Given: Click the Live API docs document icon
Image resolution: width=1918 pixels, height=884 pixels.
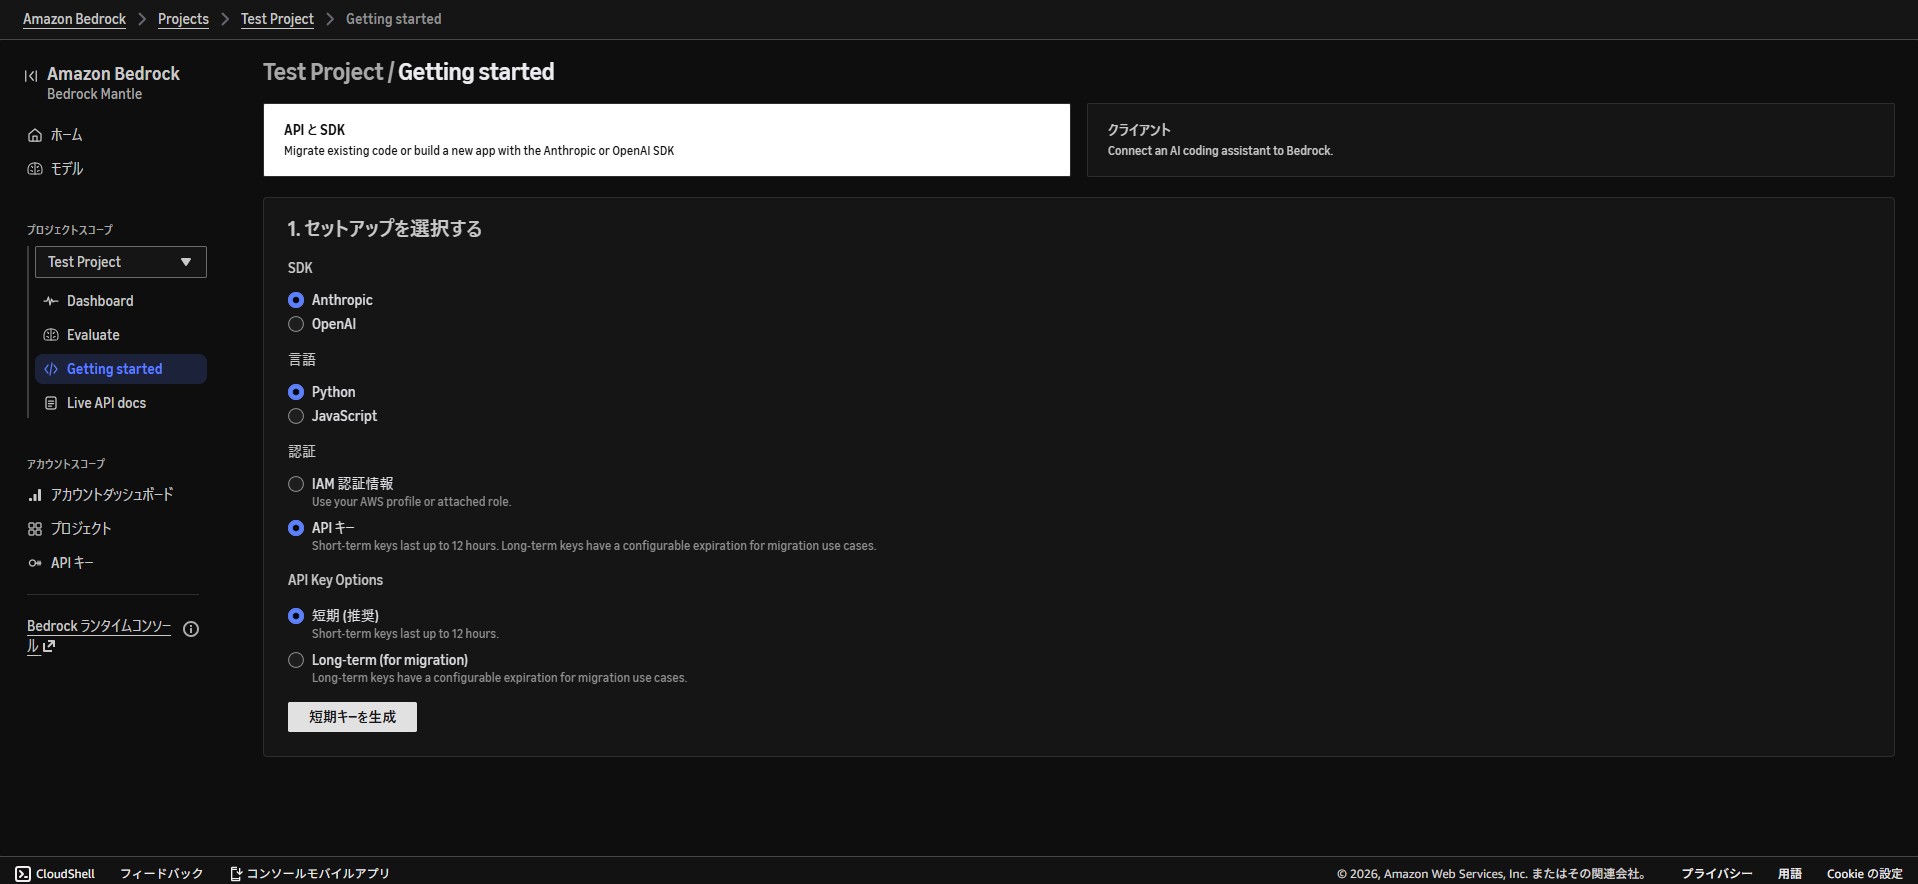Looking at the screenshot, I should [x=51, y=403].
